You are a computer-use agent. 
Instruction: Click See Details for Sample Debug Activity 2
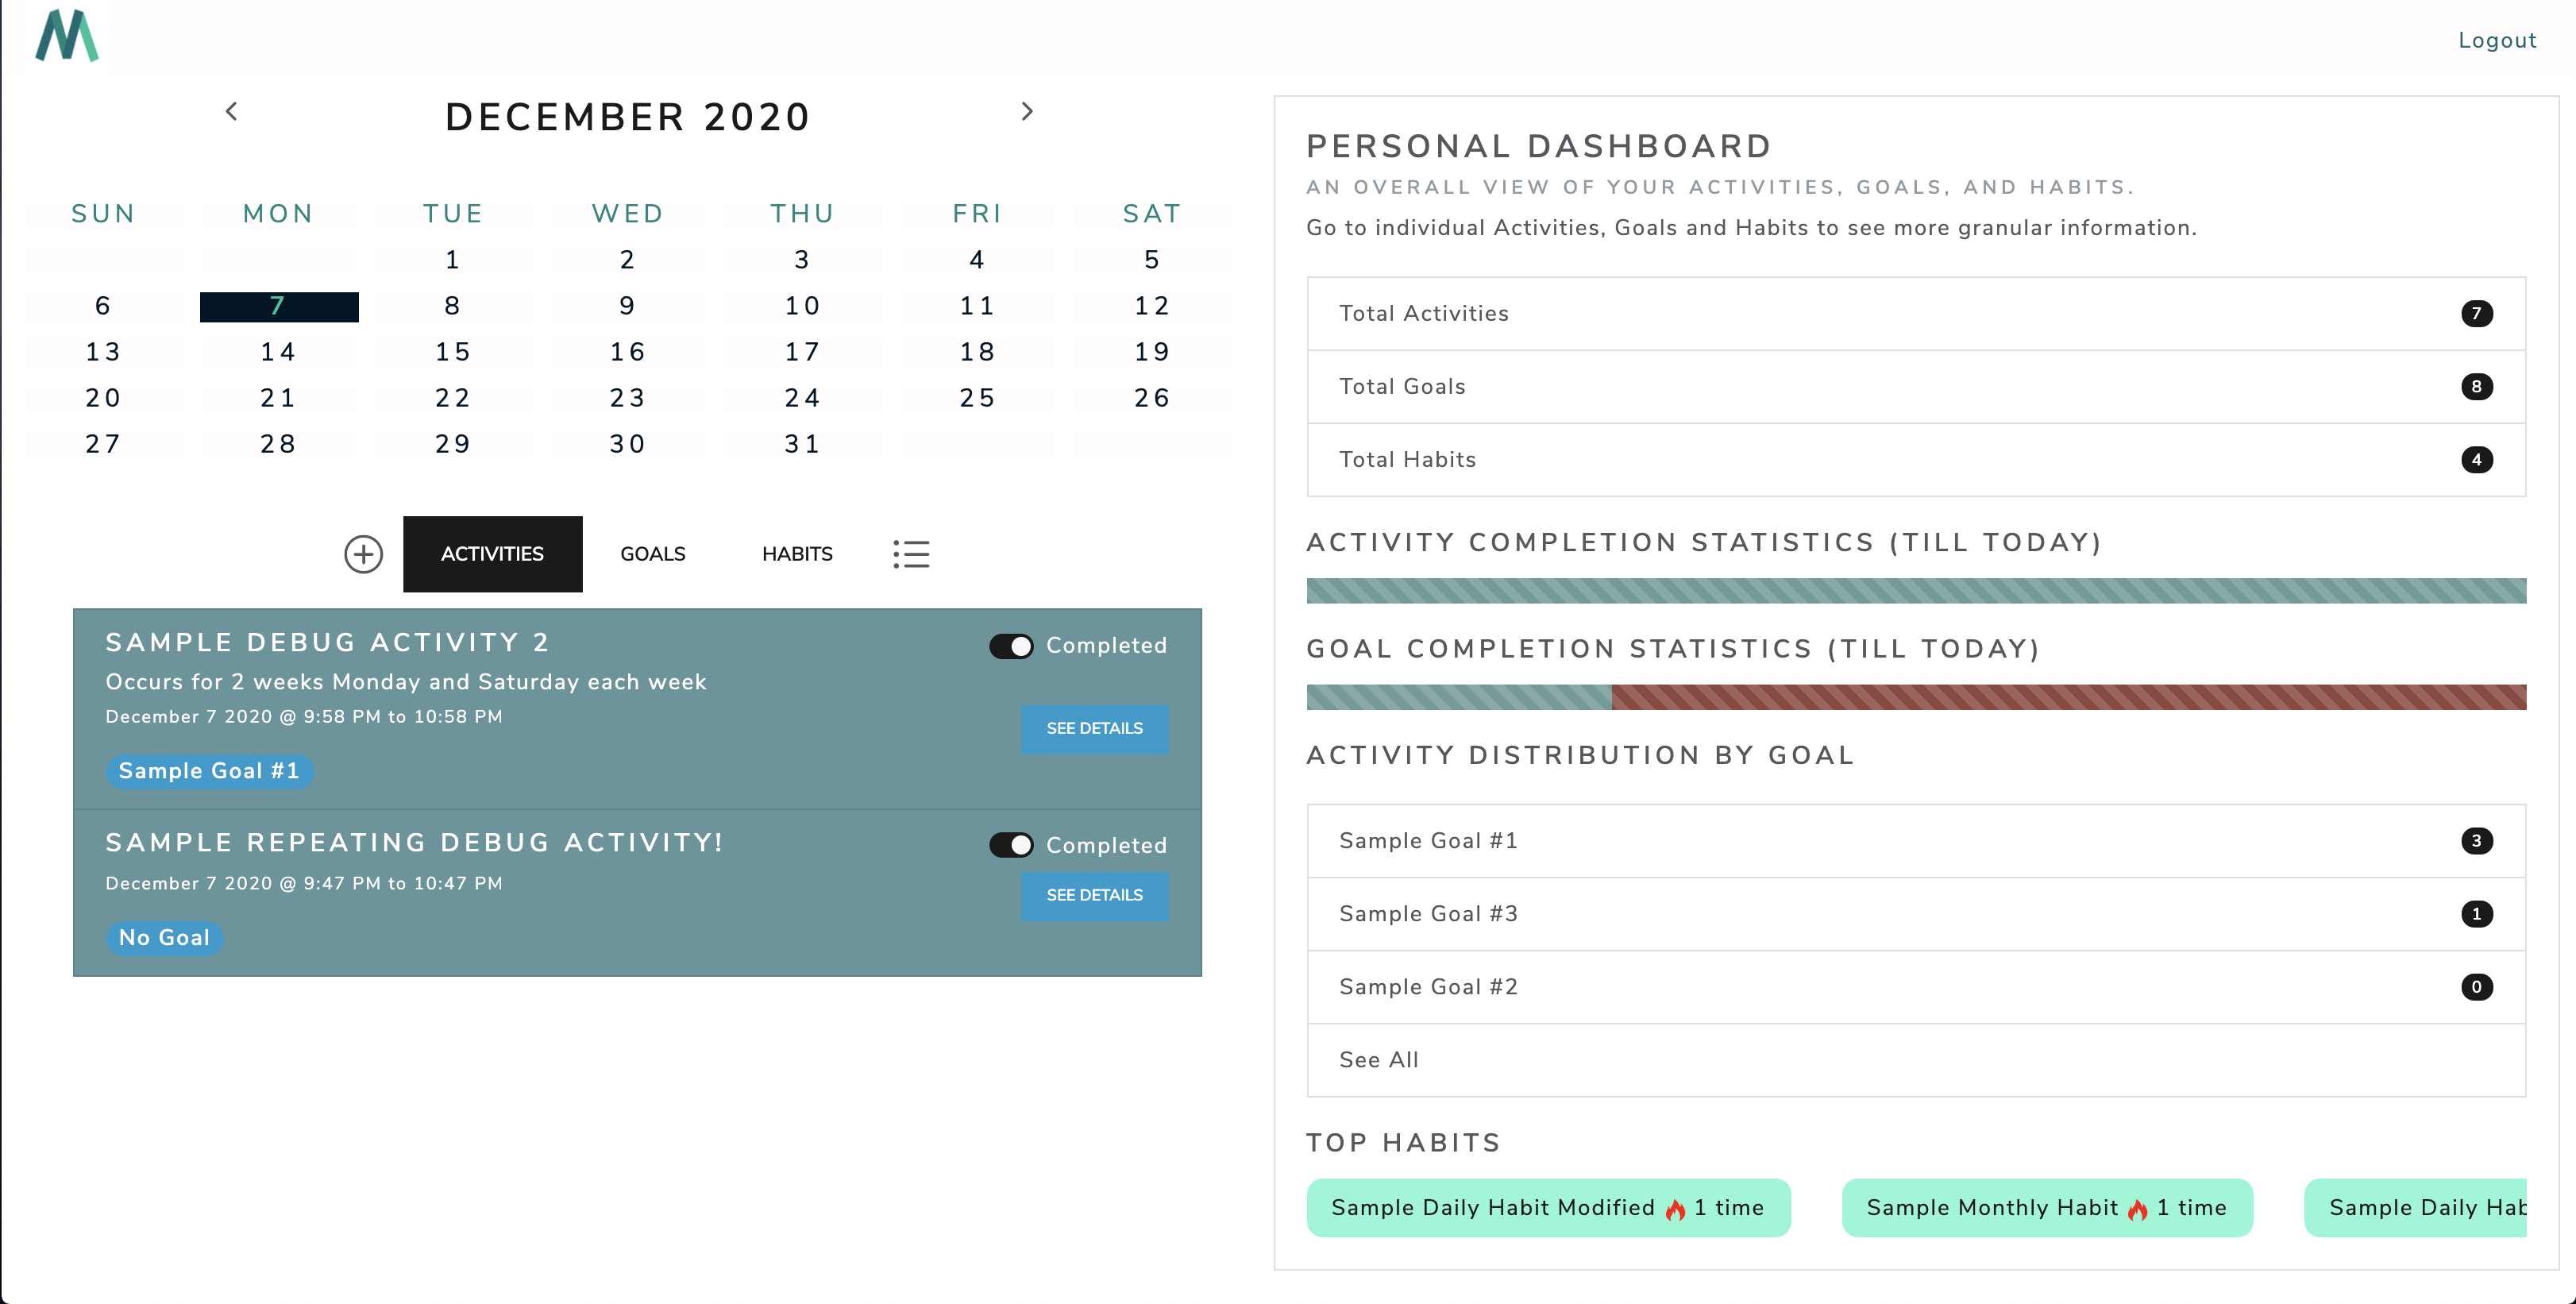pyautogui.click(x=1095, y=729)
